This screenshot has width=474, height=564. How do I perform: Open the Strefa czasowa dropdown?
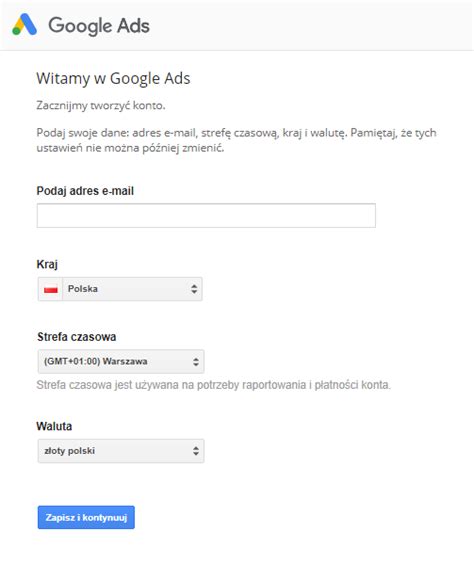tap(121, 361)
